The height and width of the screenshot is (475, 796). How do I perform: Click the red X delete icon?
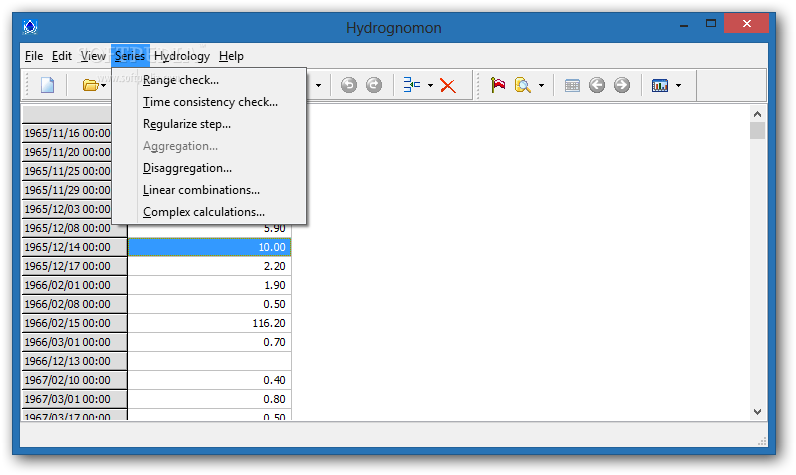[448, 85]
